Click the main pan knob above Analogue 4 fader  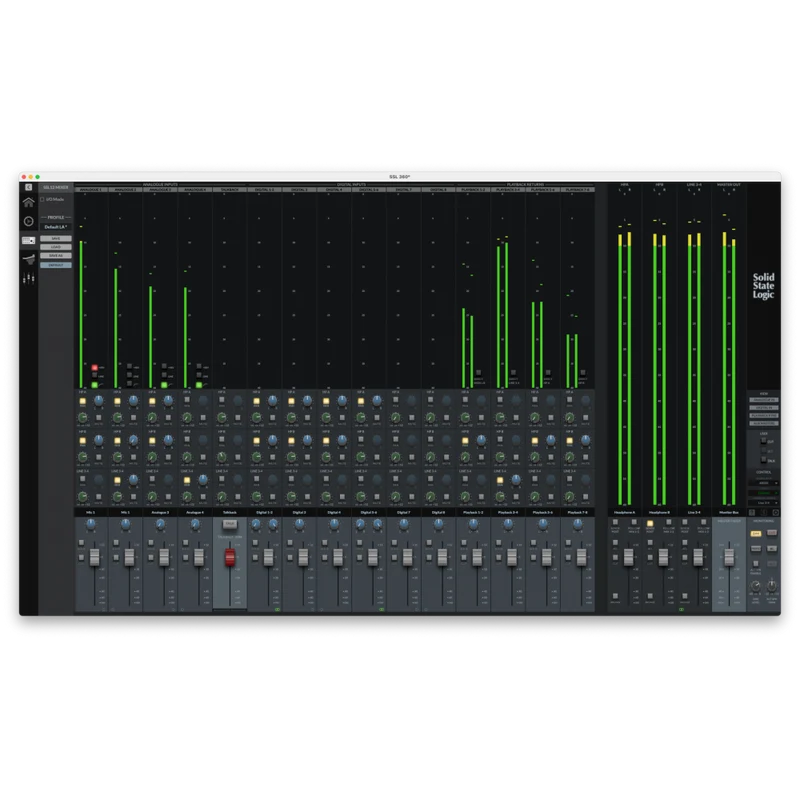coord(195,524)
